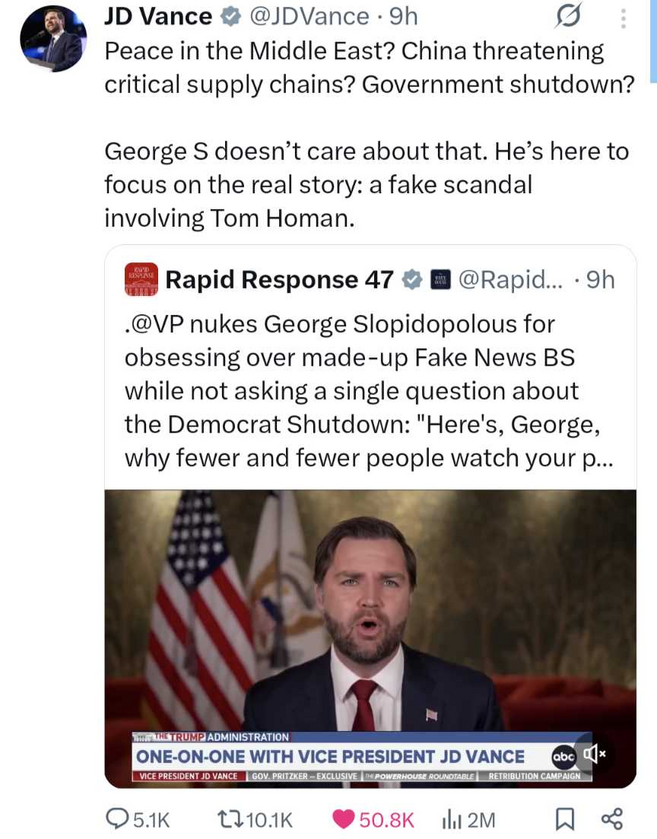Open JD Vance's profile picture

point(53,39)
